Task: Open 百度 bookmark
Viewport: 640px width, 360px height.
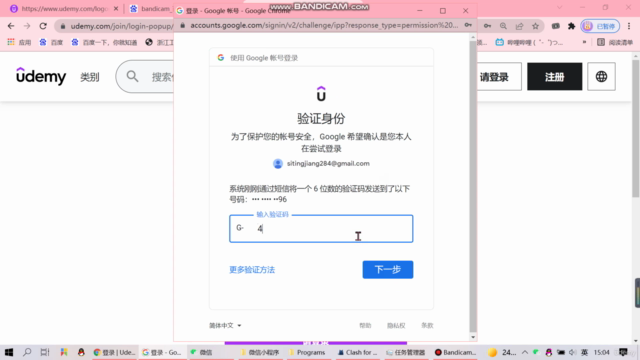Action: 51,42
